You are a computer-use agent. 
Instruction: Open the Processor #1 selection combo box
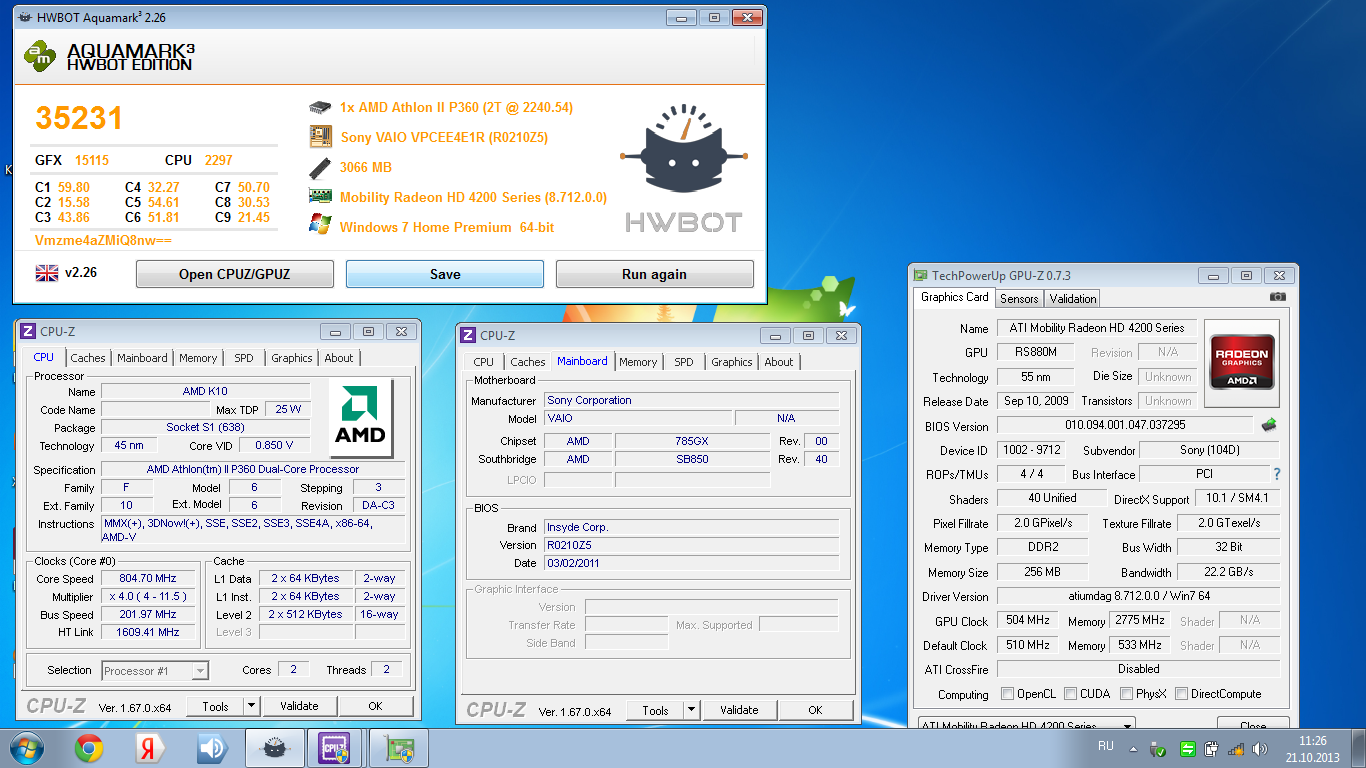155,670
